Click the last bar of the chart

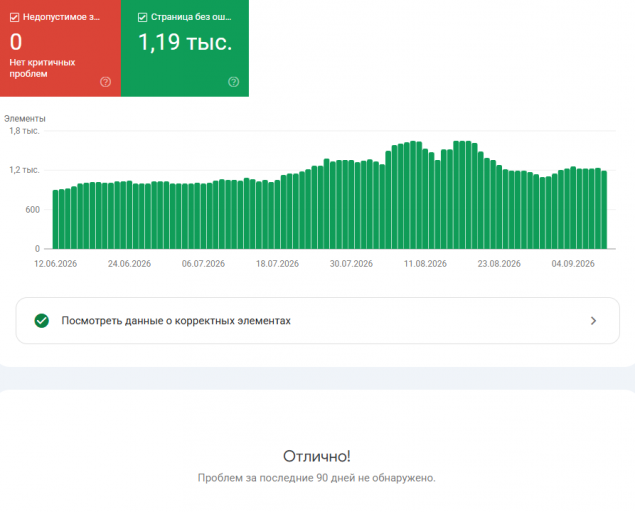pos(604,210)
